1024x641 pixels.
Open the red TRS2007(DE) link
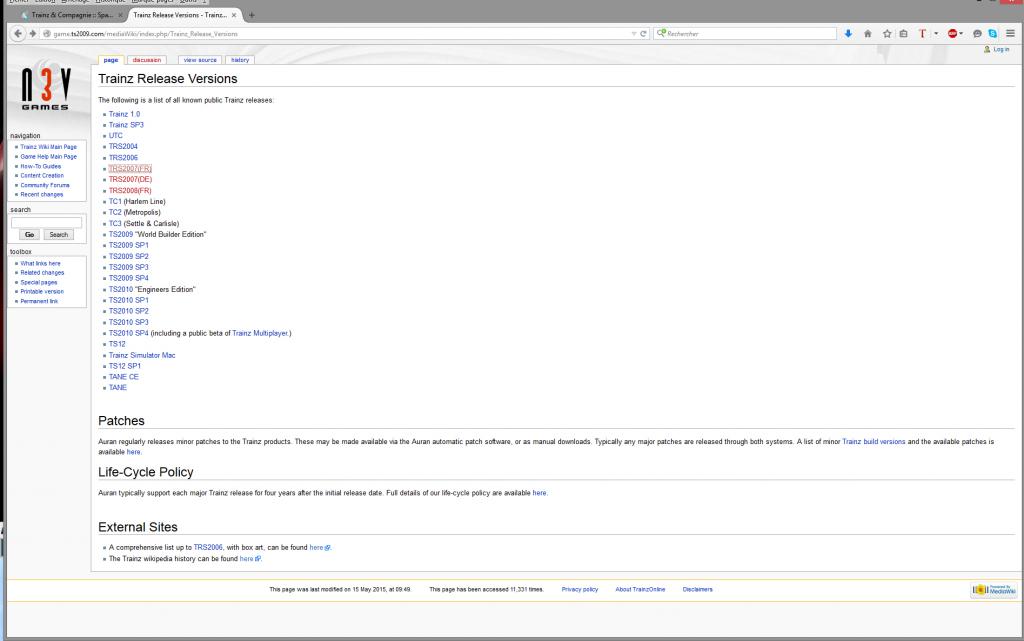(130, 180)
